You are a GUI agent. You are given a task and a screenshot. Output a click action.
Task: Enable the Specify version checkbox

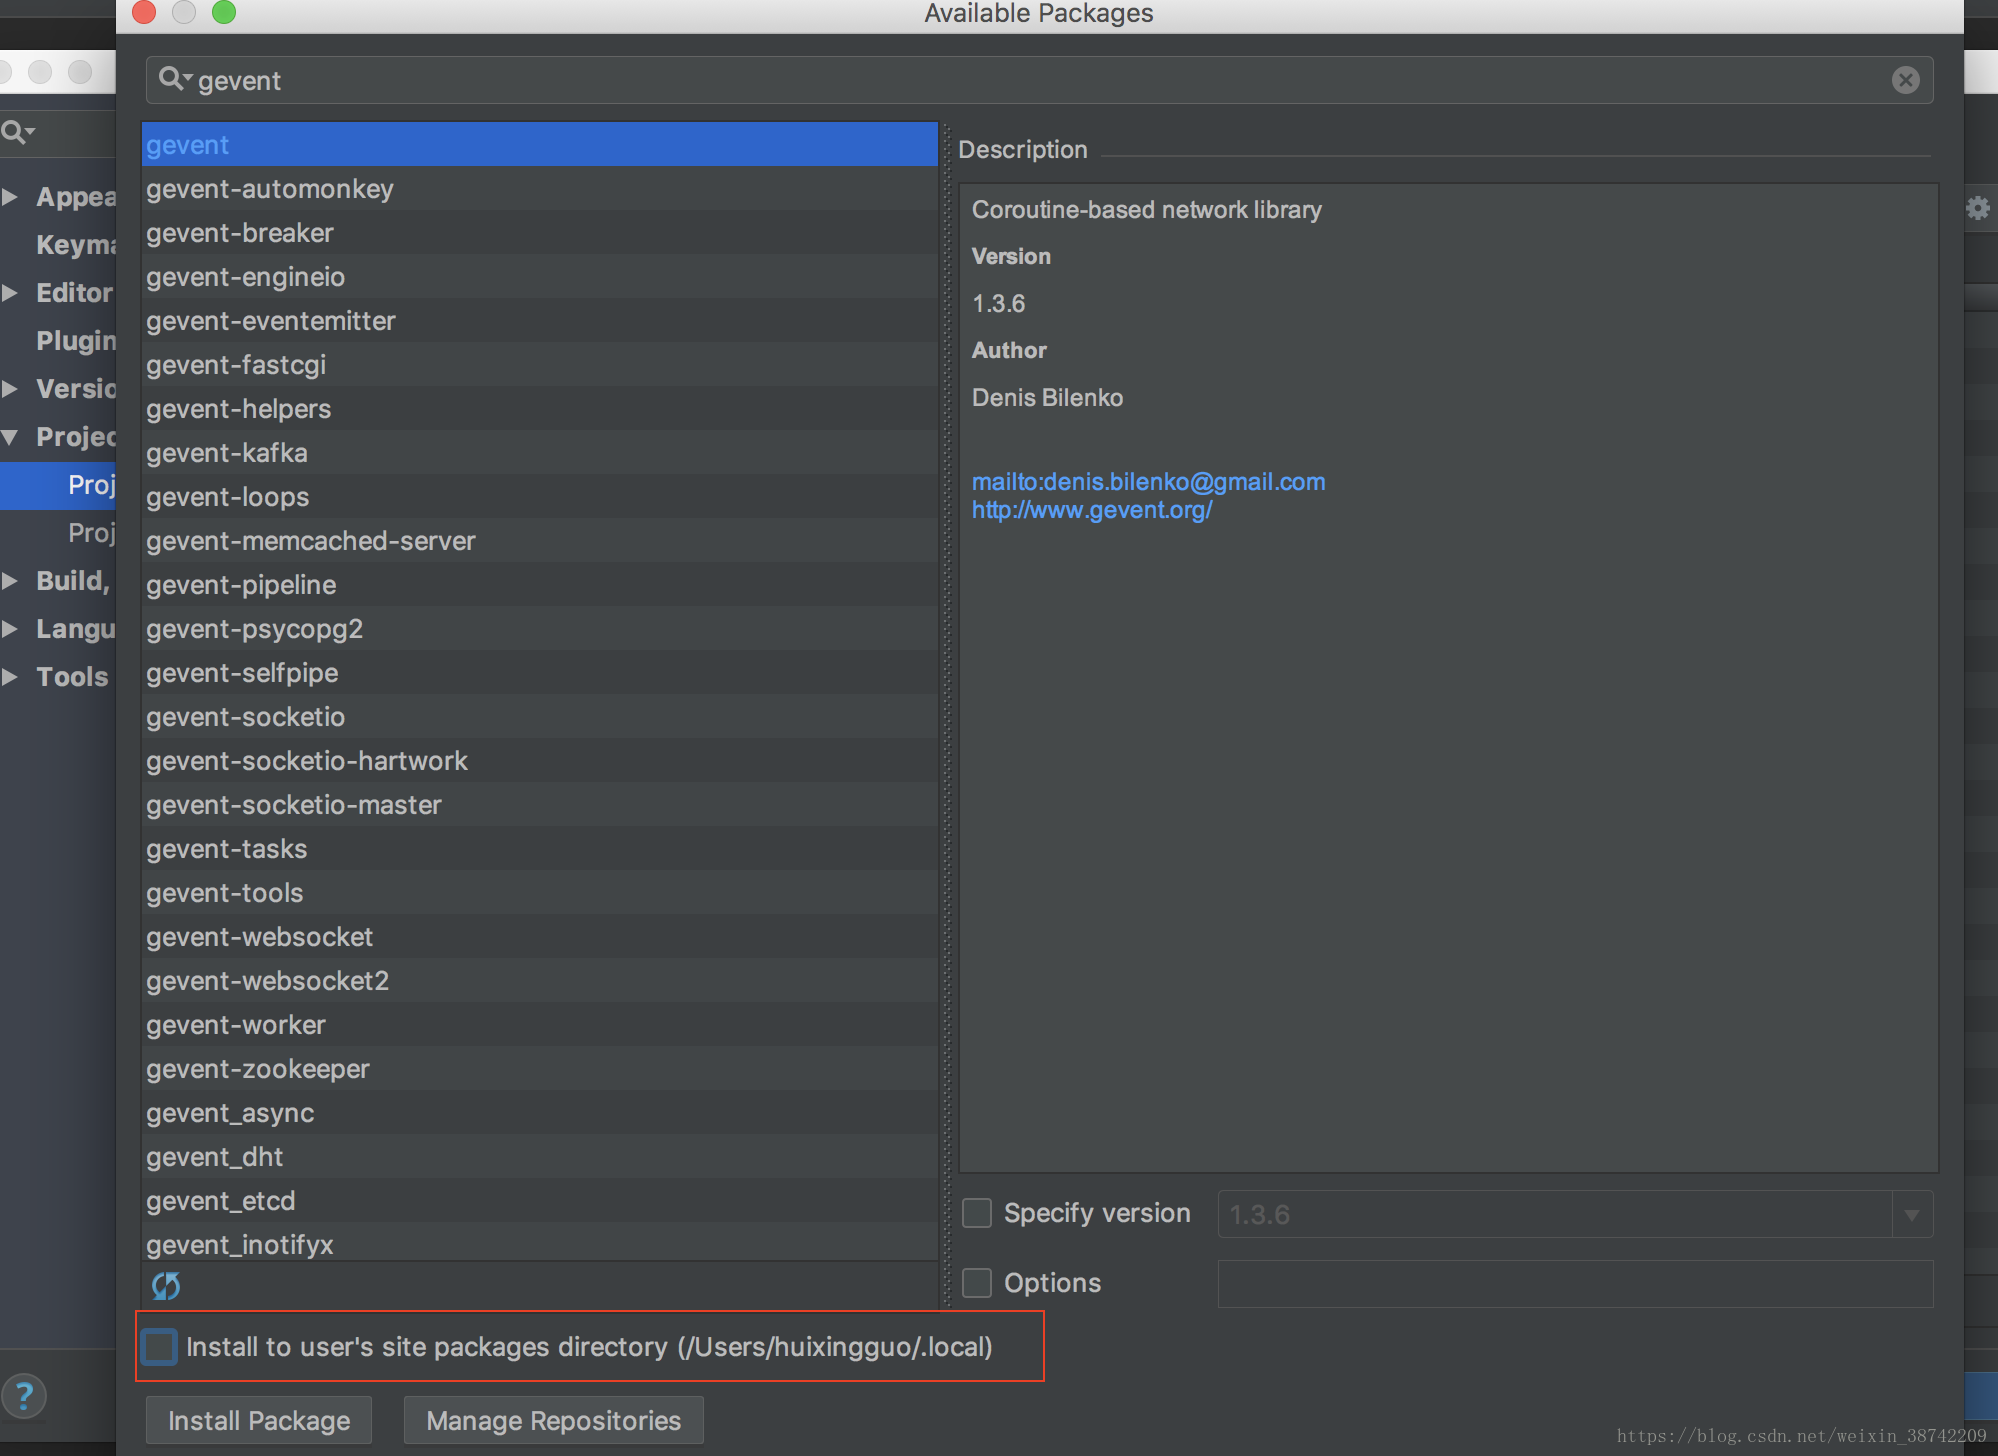(976, 1213)
